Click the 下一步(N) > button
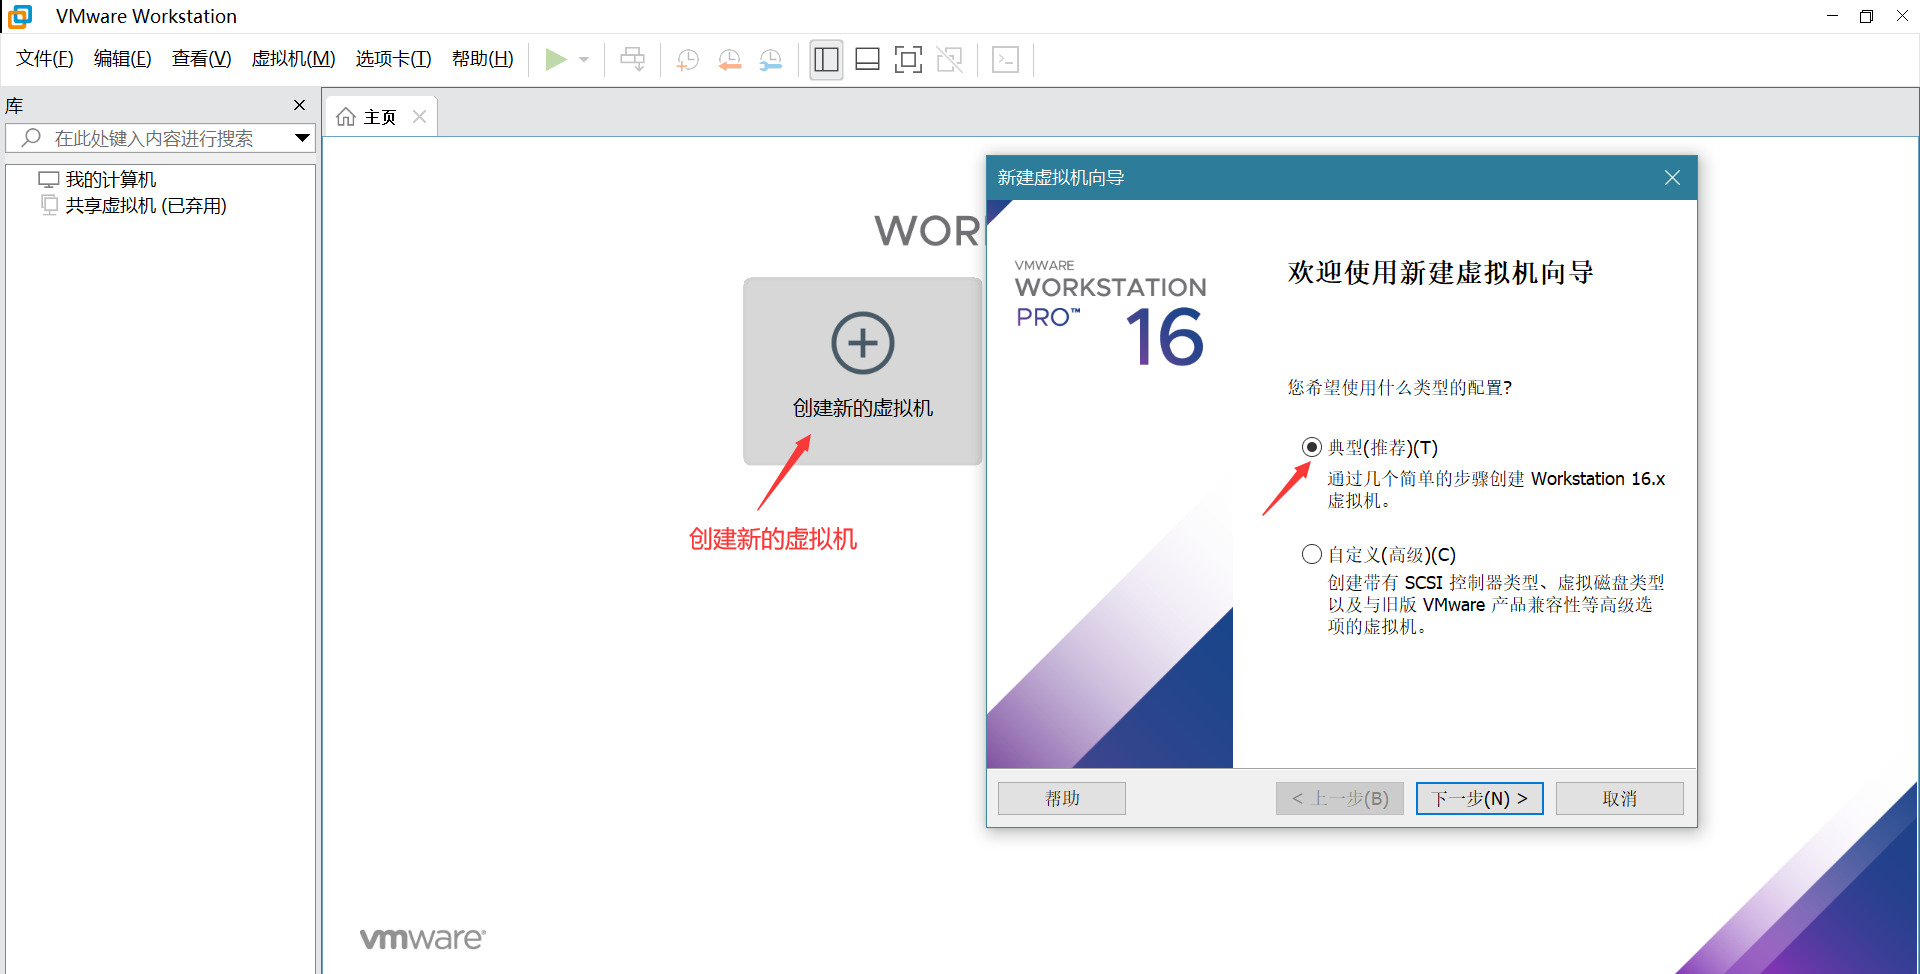This screenshot has height=974, width=1920. click(1479, 798)
